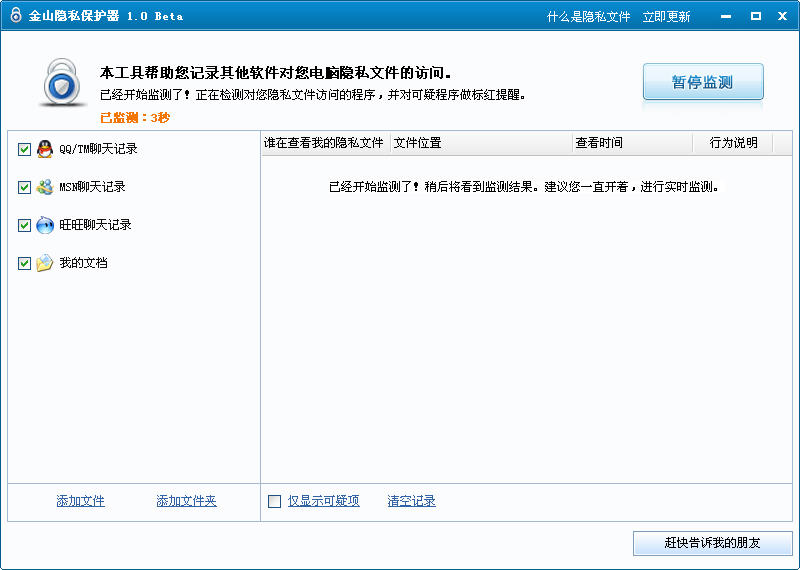Click the large padlock shield icon
800x570 pixels.
[63, 83]
